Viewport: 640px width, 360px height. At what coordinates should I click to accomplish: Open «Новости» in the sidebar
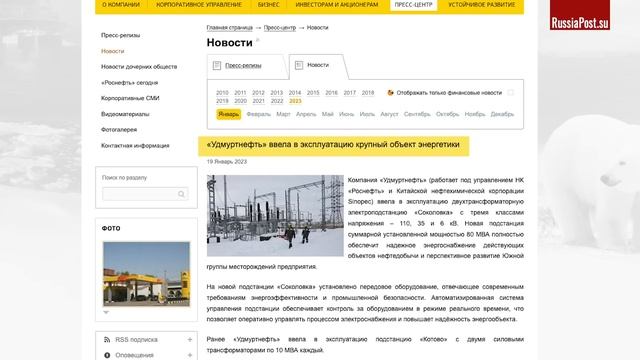pos(113,51)
